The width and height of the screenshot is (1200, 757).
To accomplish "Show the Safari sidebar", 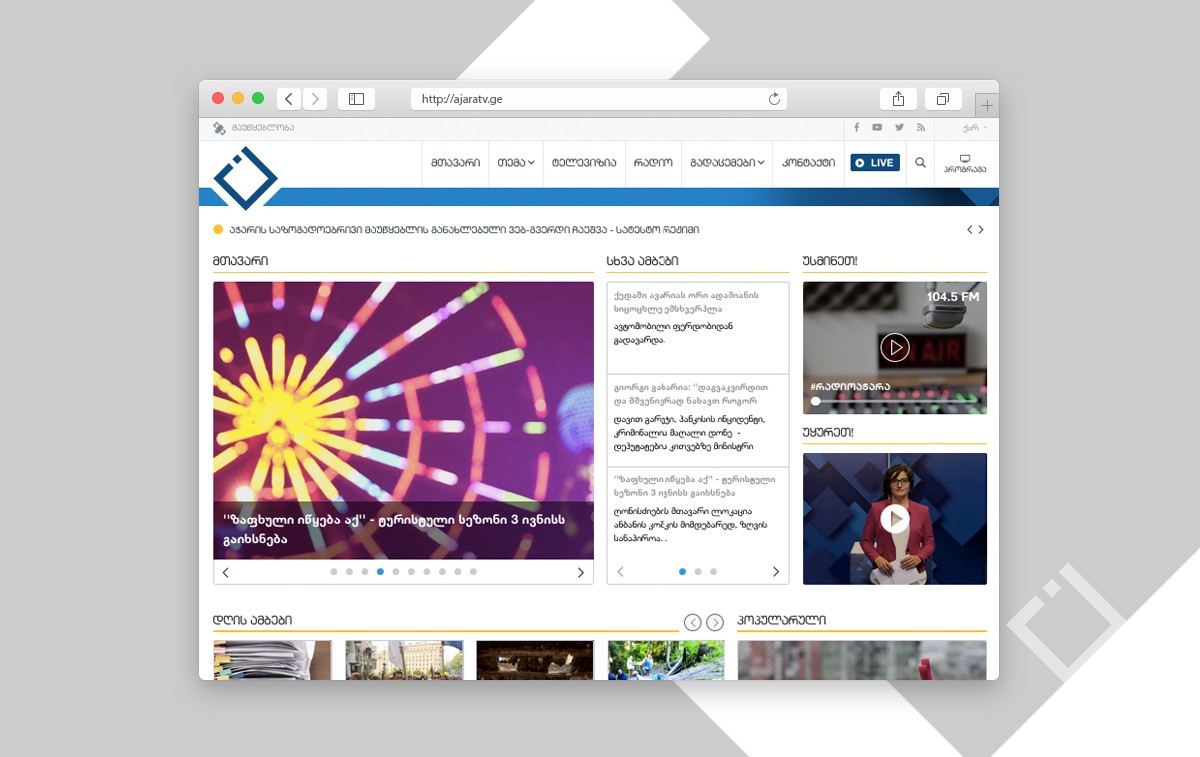I will [355, 98].
